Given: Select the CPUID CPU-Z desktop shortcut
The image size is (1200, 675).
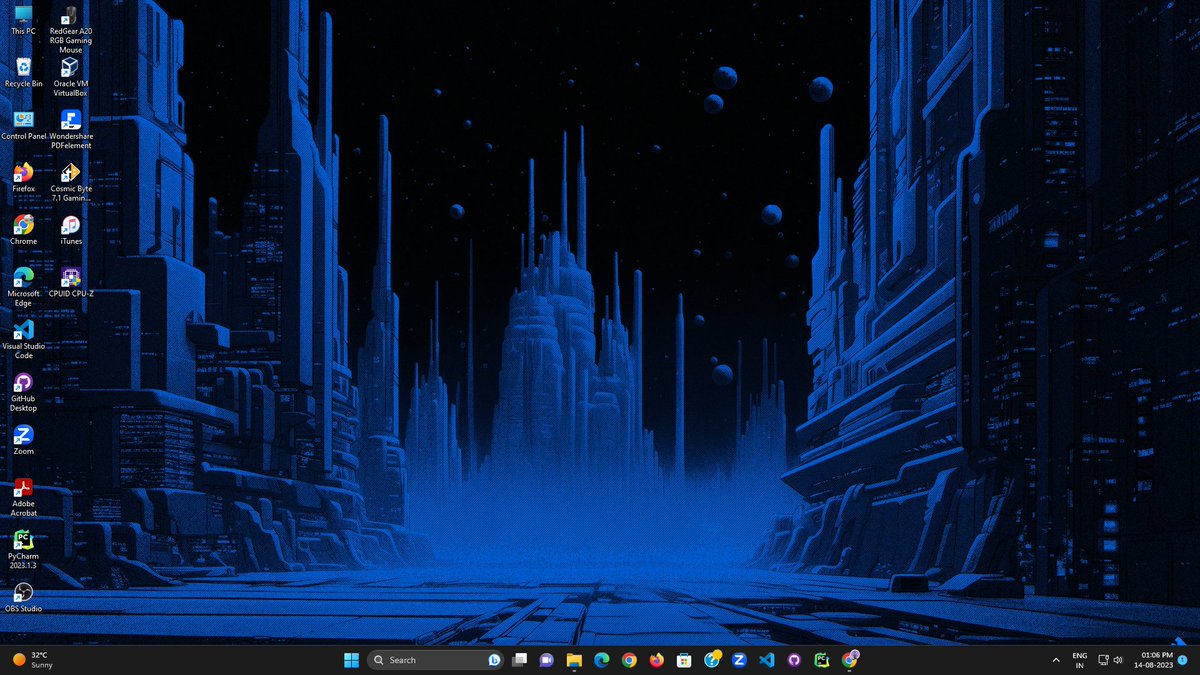Looking at the screenshot, I should click(x=70, y=283).
